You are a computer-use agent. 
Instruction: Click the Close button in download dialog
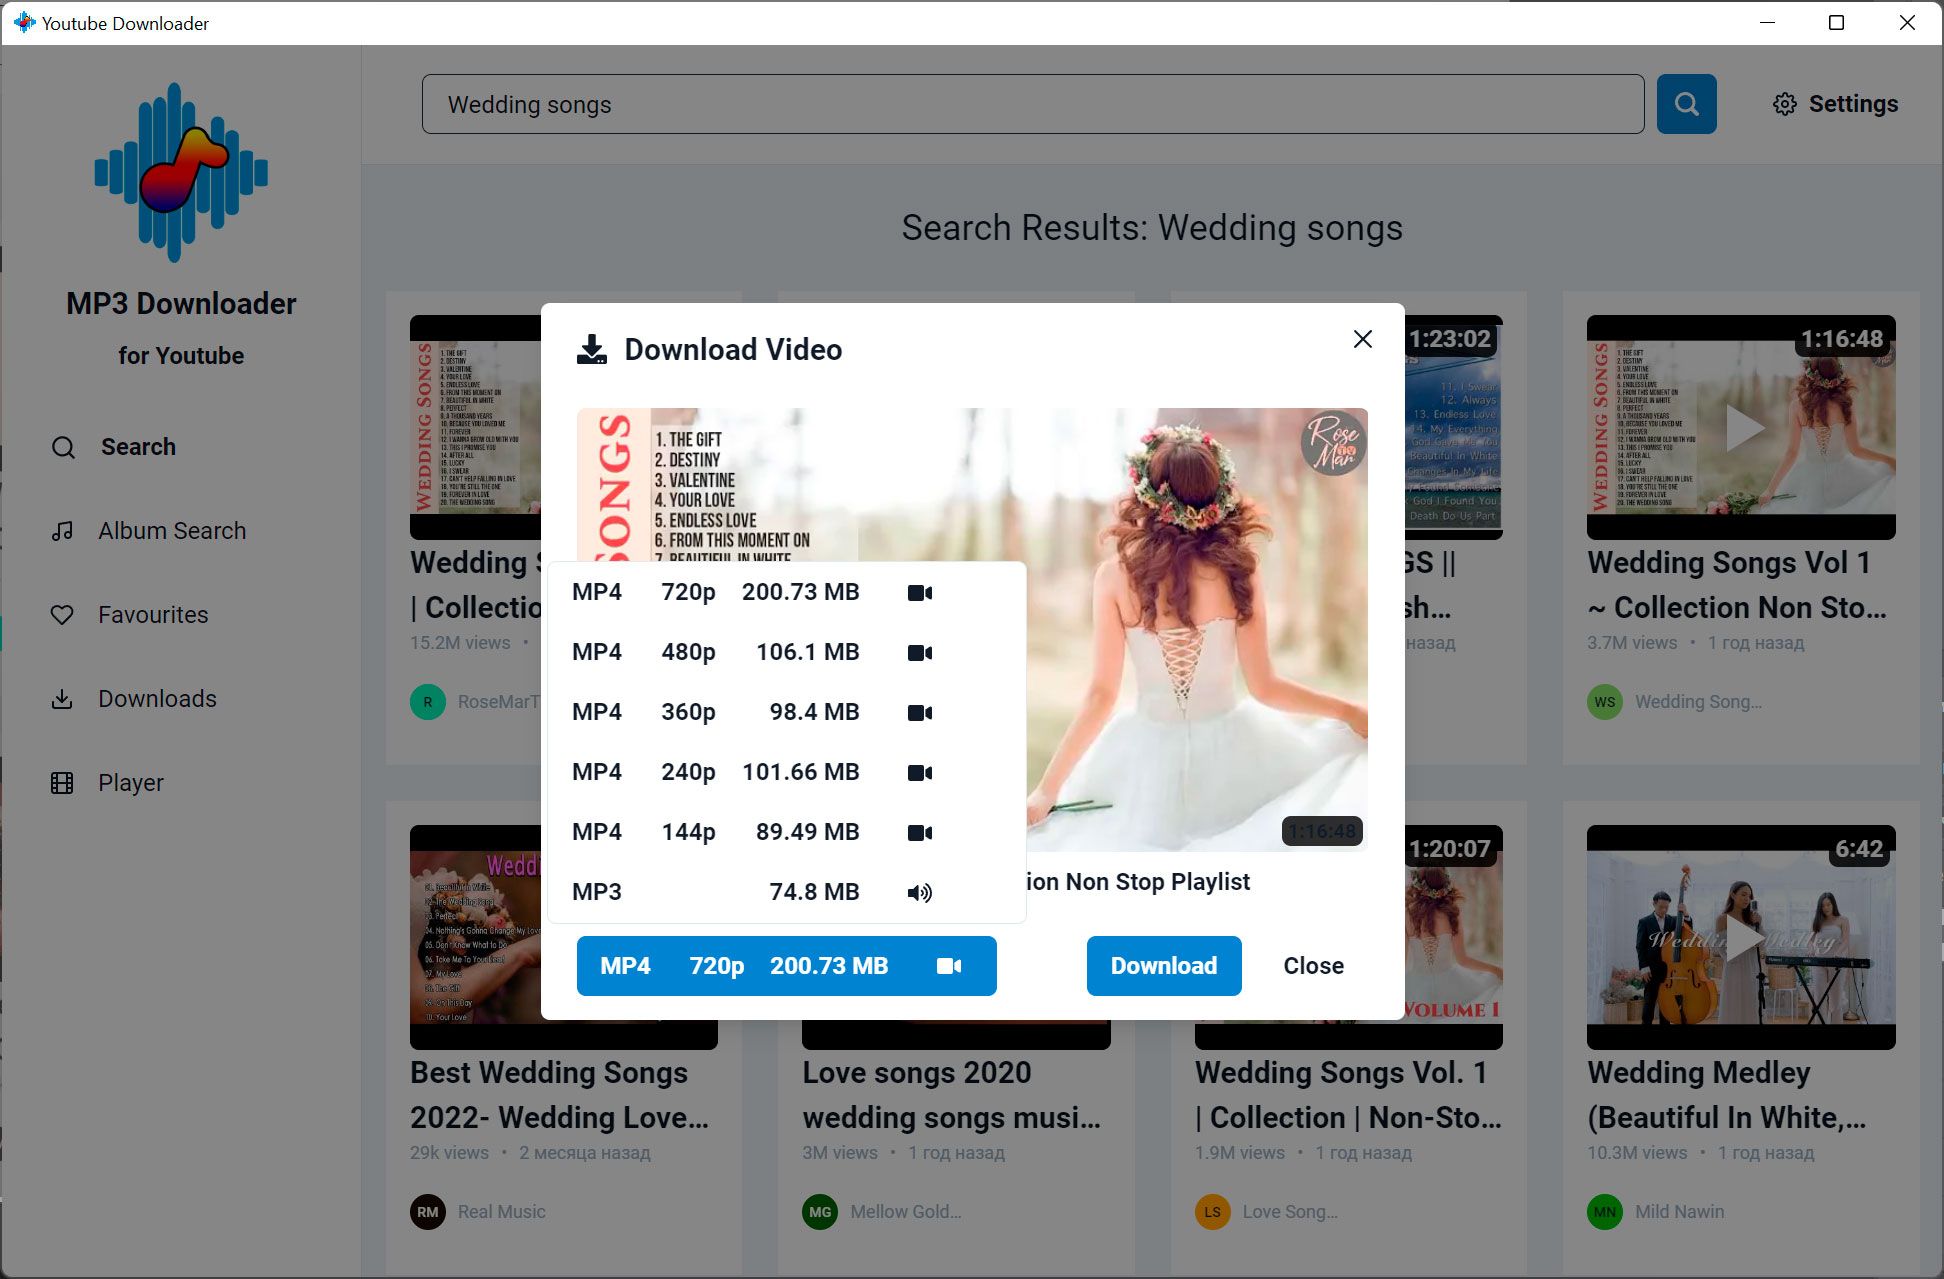(x=1310, y=966)
